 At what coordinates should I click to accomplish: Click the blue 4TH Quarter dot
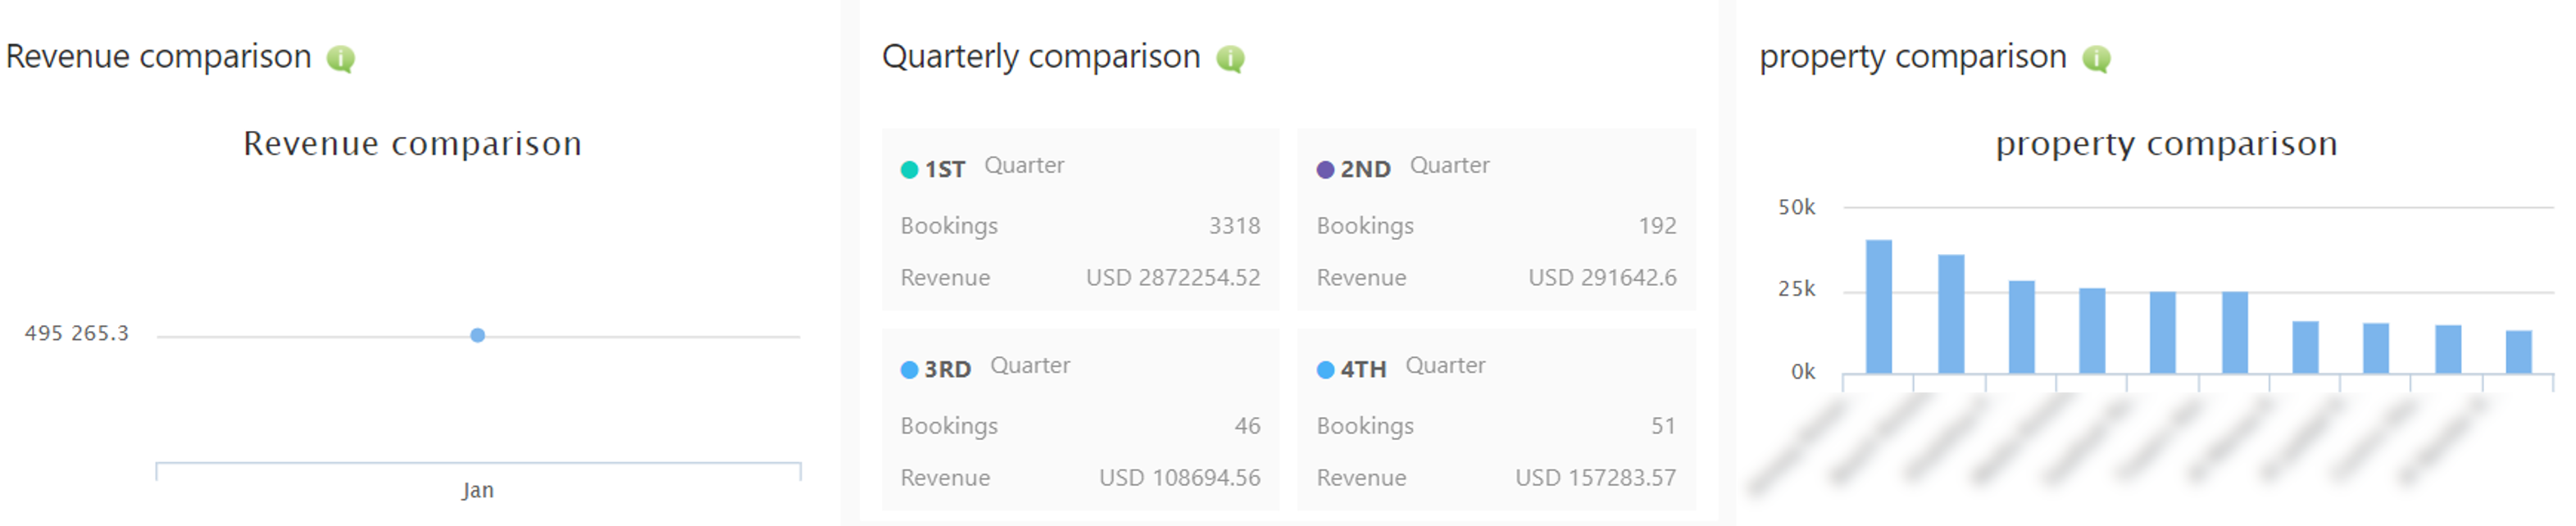pos(1325,370)
